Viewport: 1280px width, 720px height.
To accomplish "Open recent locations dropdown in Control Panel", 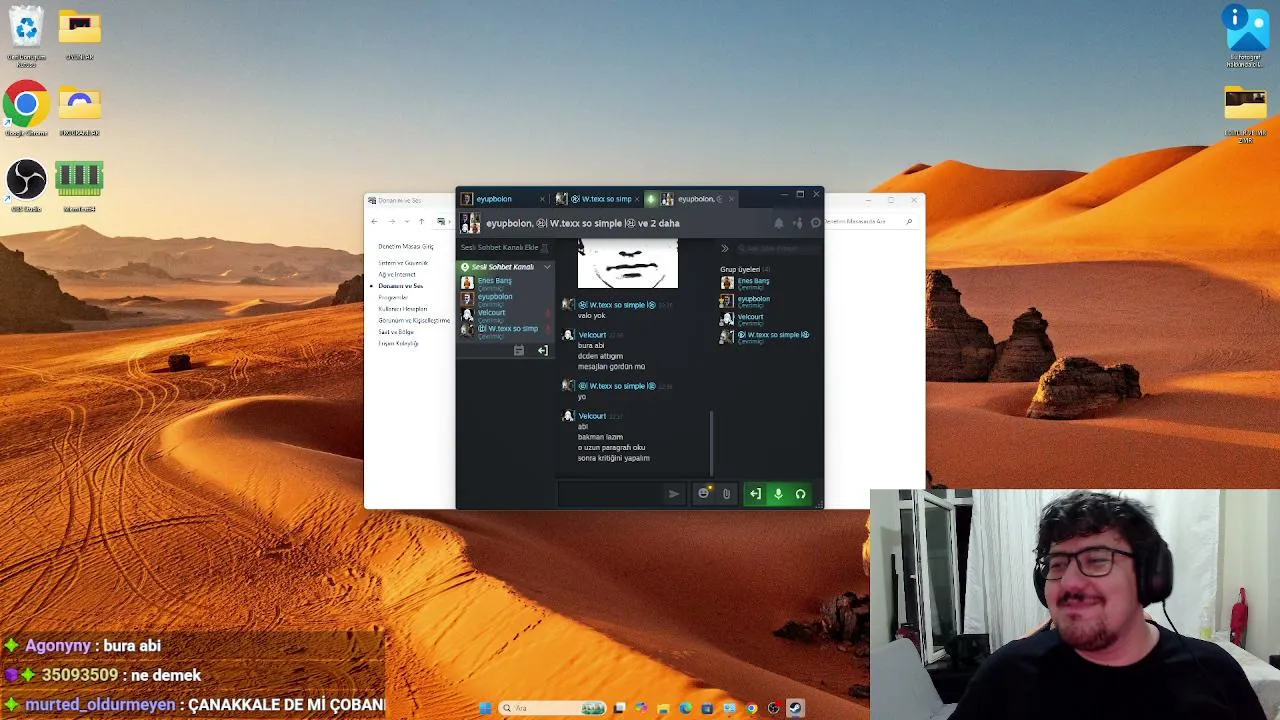I will pos(406,221).
